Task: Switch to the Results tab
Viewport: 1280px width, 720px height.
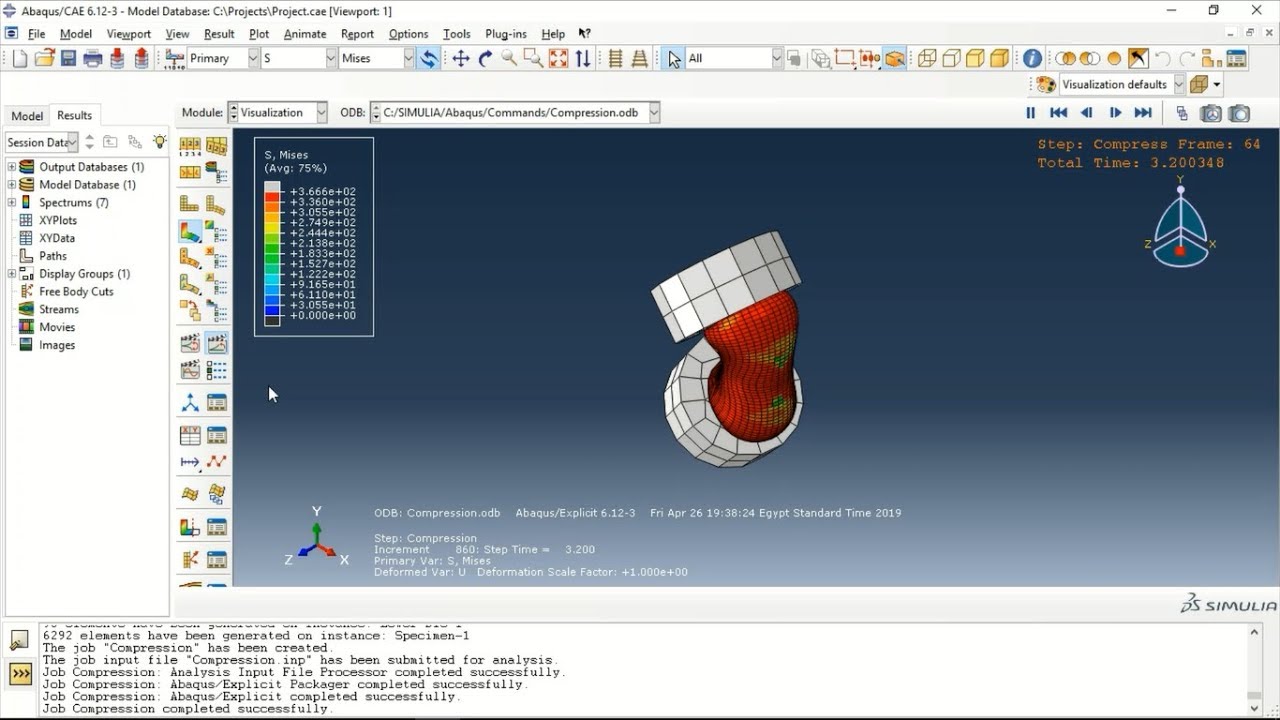Action: pos(74,116)
